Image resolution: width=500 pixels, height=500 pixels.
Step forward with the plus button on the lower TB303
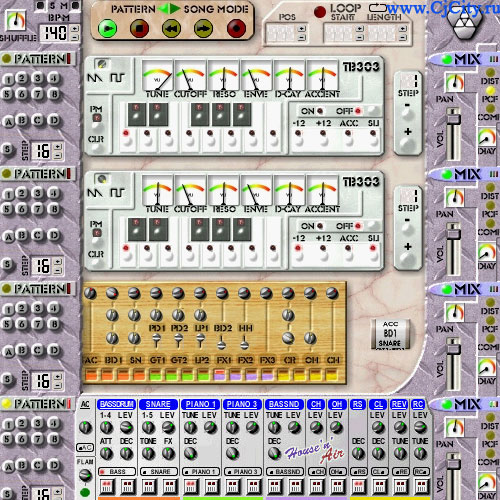pyautogui.click(x=407, y=258)
